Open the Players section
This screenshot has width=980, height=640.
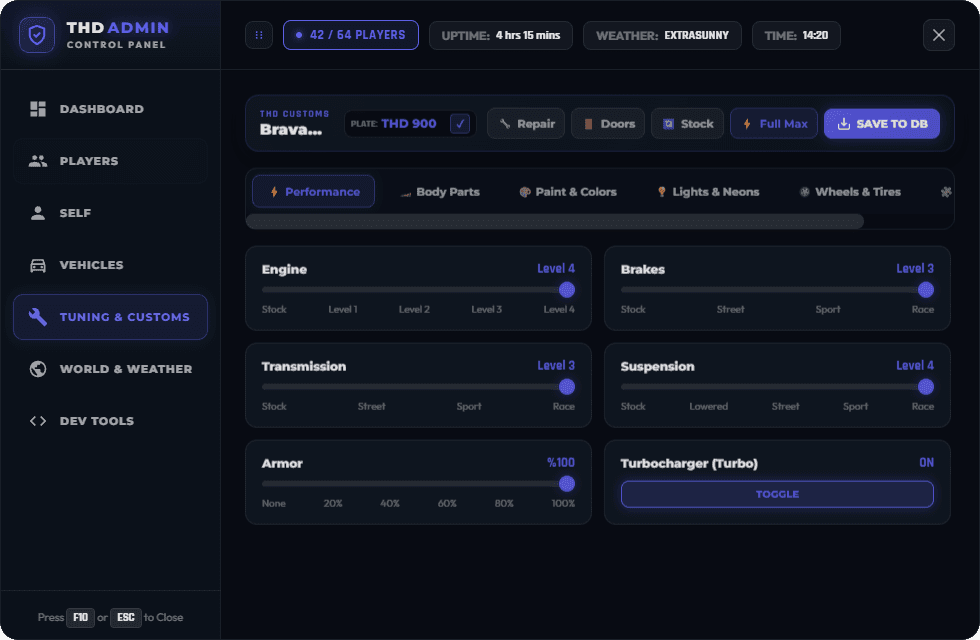click(x=111, y=161)
